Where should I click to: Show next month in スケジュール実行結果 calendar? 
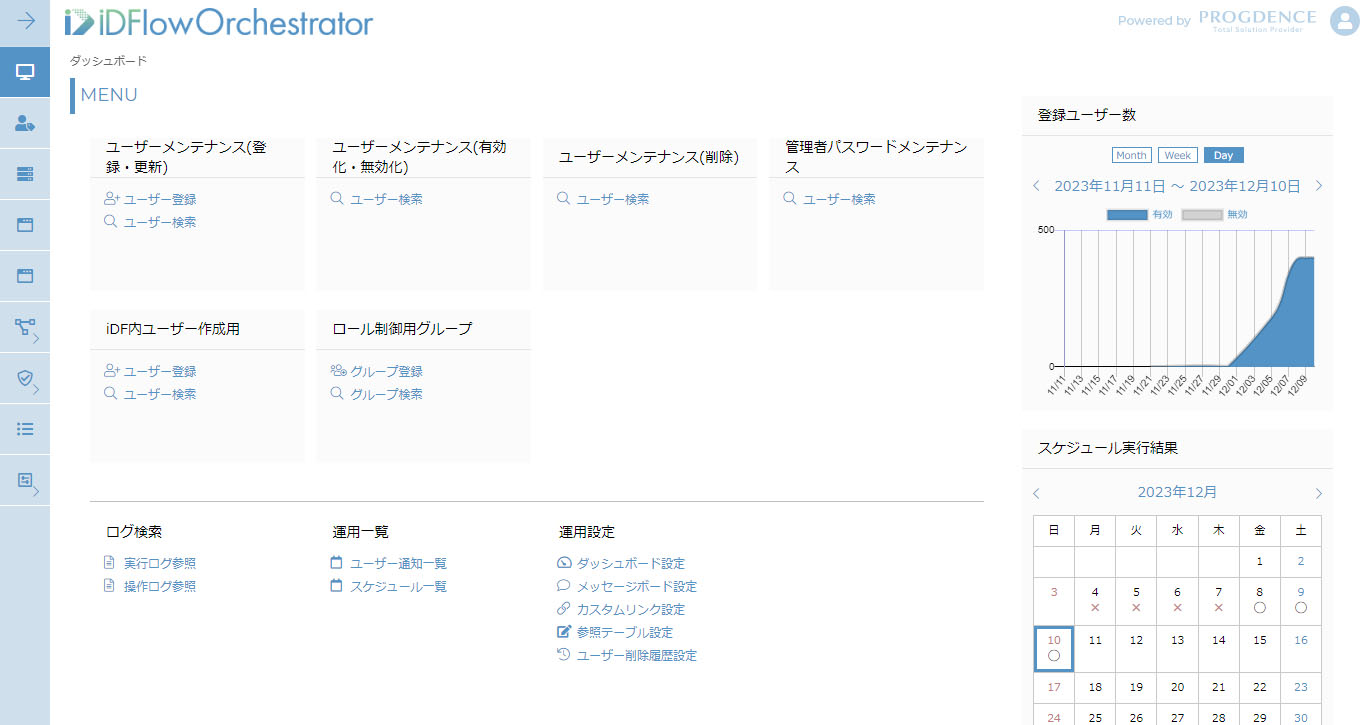pos(1319,493)
